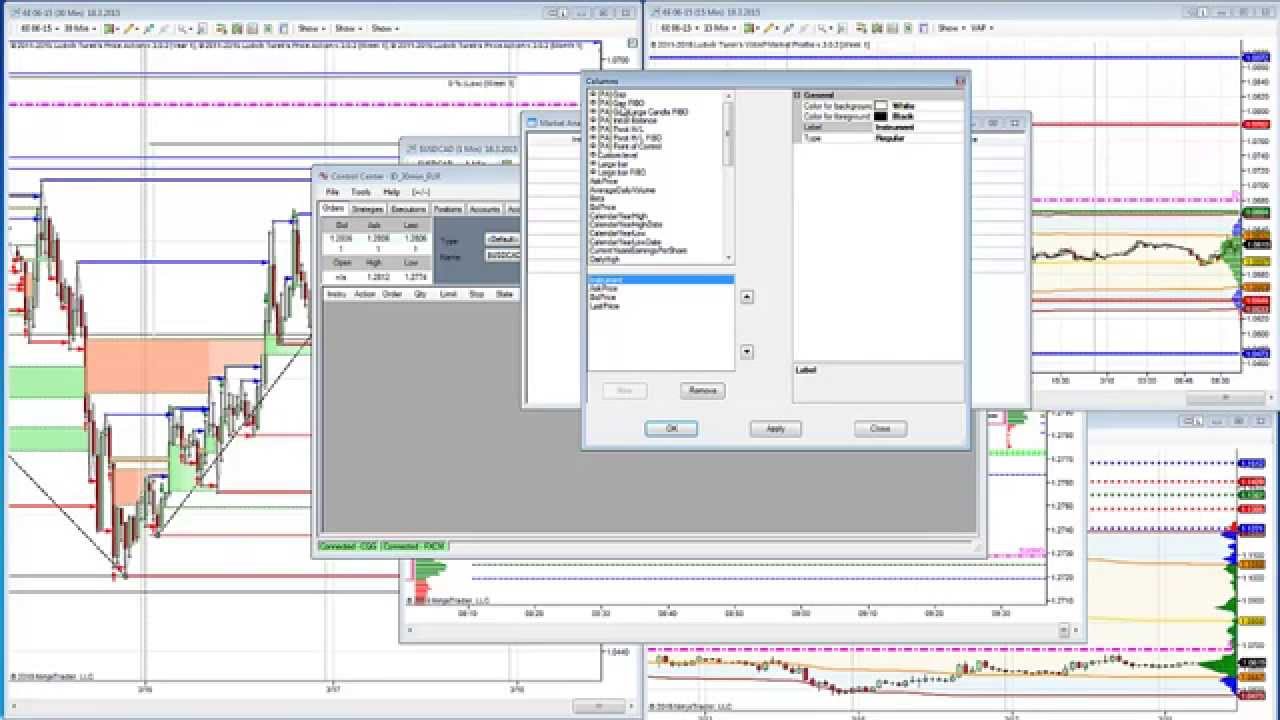Switch to Executions tab in Control Center
The width and height of the screenshot is (1280, 720).
(409, 209)
